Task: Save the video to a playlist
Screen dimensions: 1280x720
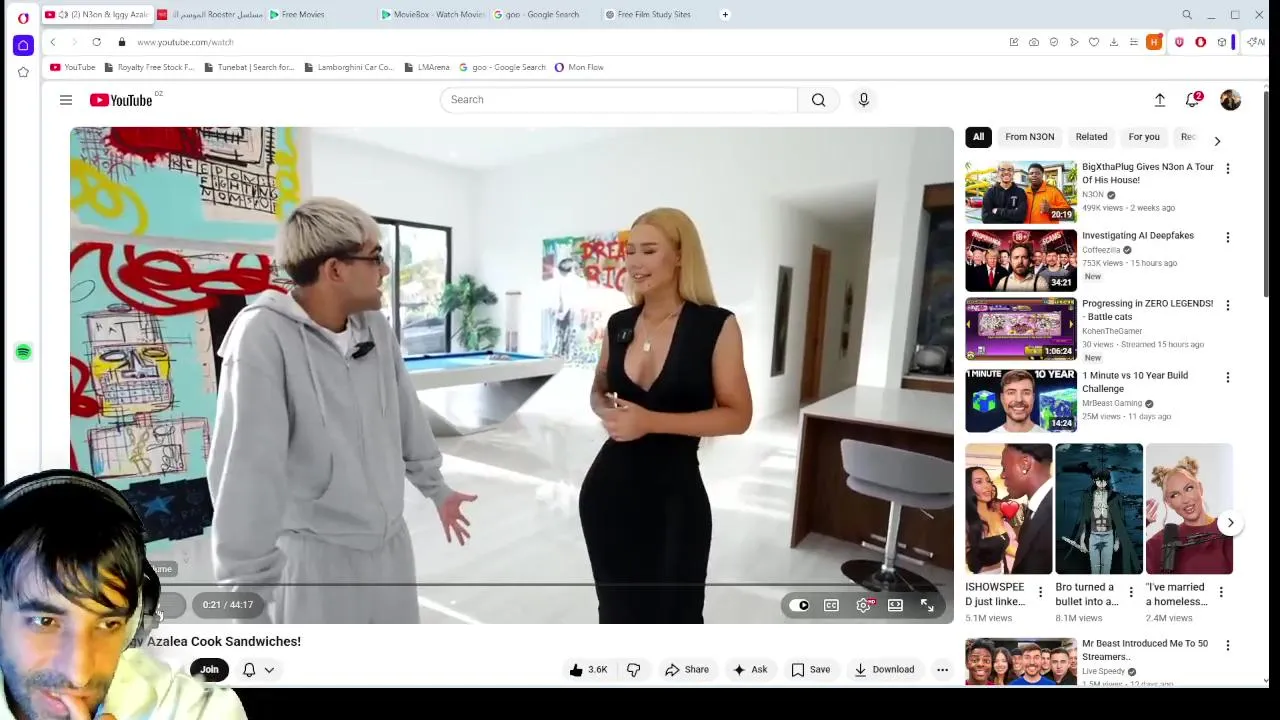Action: 811,670
